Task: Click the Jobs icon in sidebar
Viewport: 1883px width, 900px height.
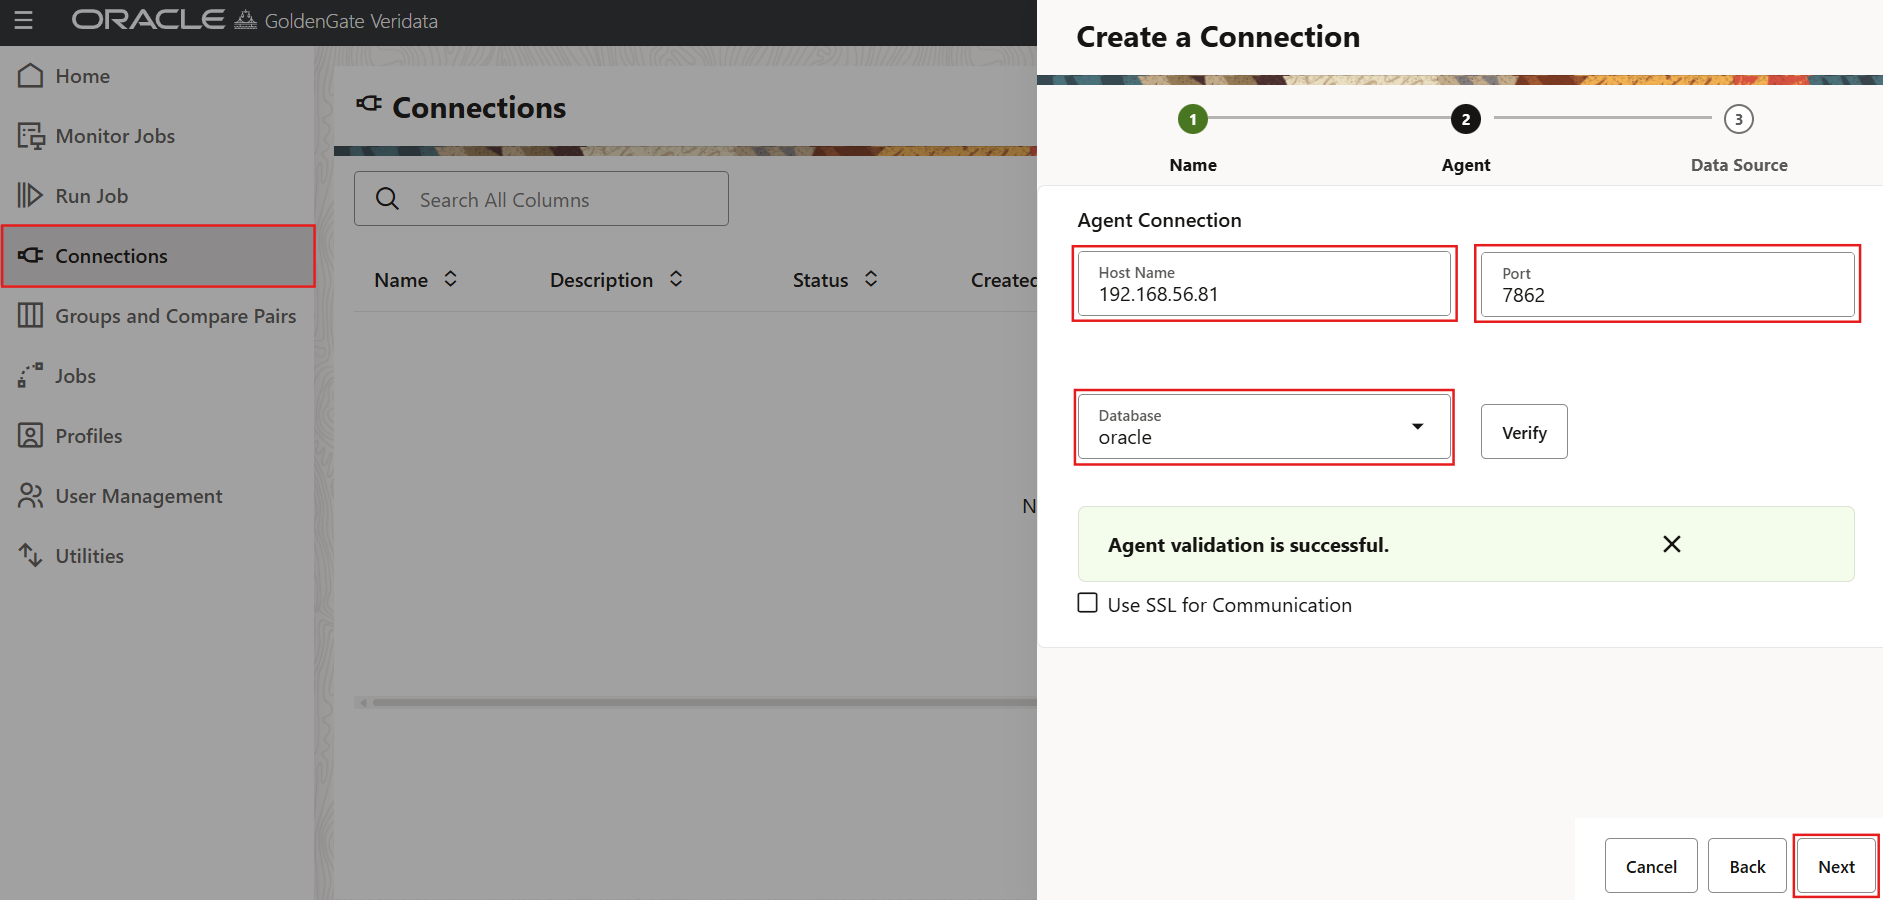Action: [31, 375]
